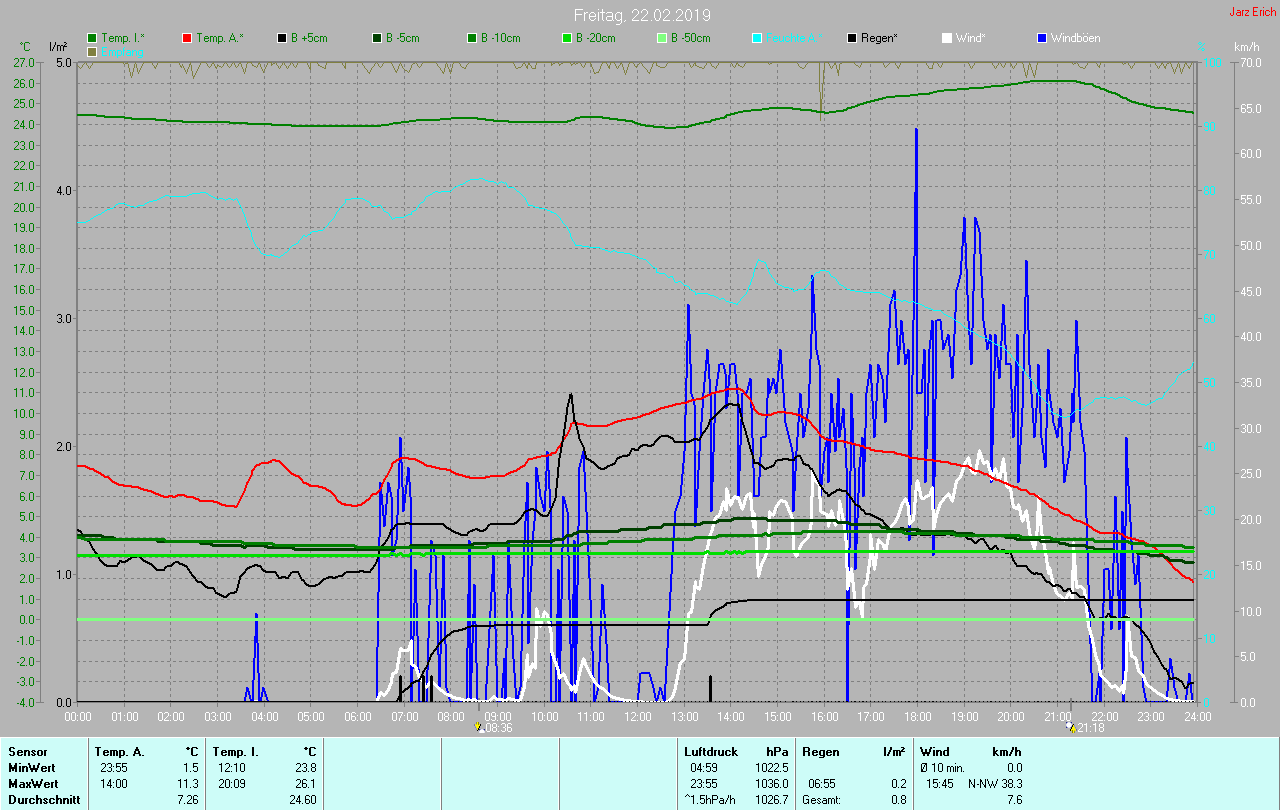This screenshot has width=1280, height=810.
Task: Click the Windböen legend label
Action: click(x=1075, y=38)
